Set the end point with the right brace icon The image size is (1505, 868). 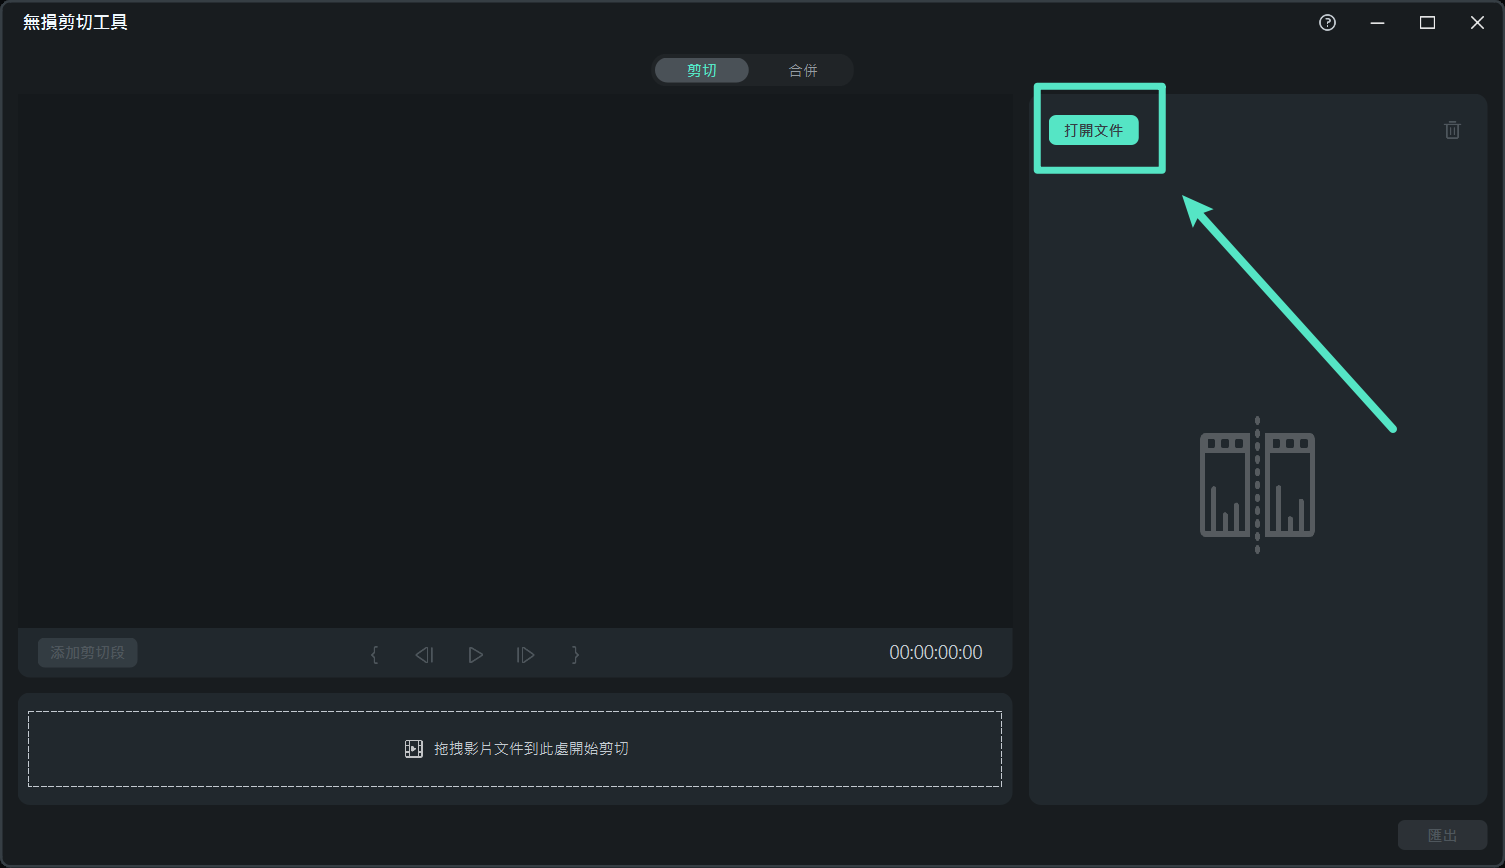[575, 654]
